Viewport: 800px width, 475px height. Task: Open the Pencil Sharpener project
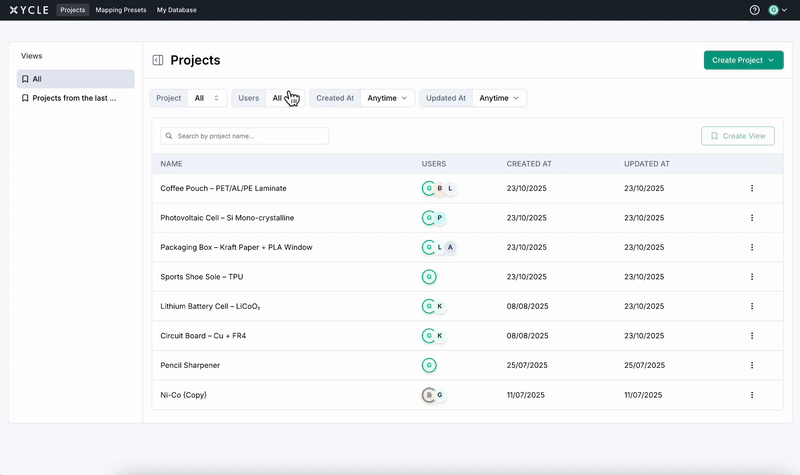(x=190, y=365)
